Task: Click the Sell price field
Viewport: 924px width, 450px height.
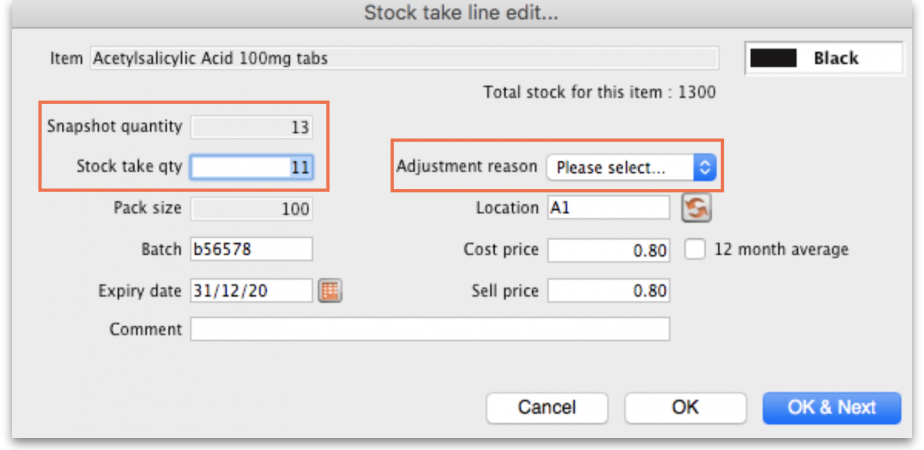Action: [608, 291]
